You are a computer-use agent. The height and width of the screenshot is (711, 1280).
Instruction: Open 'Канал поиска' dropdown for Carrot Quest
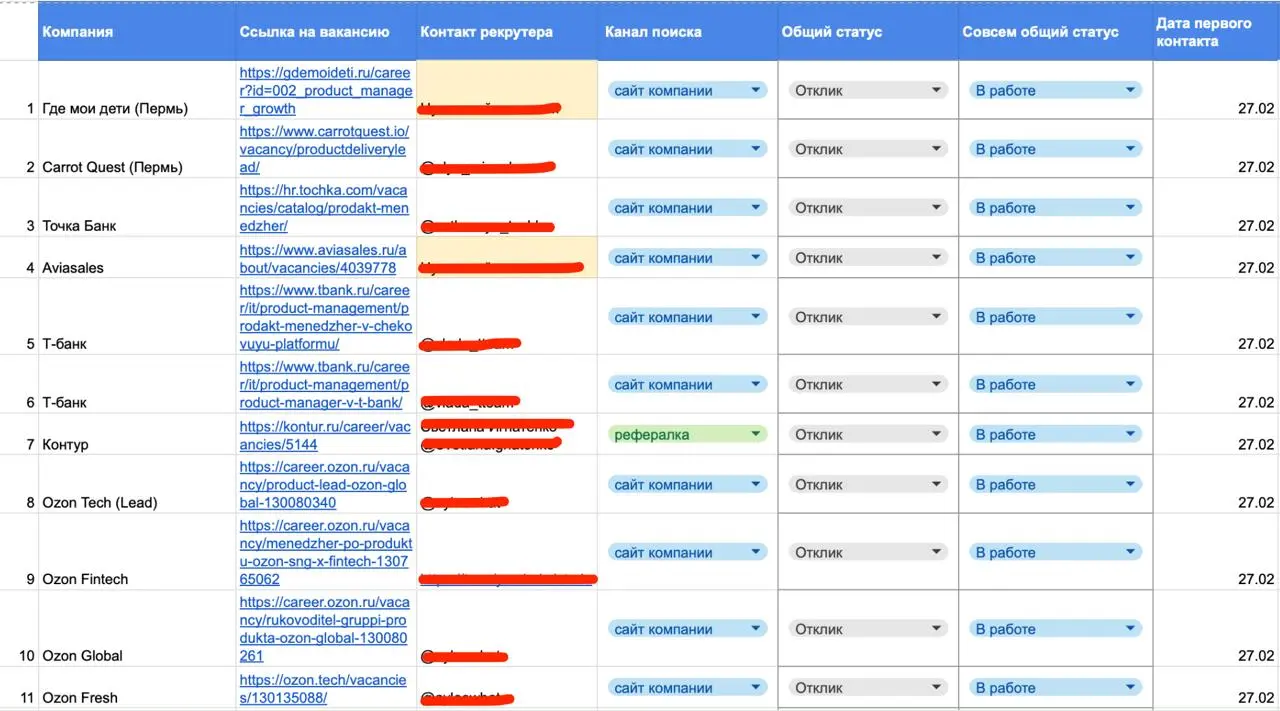pos(687,149)
